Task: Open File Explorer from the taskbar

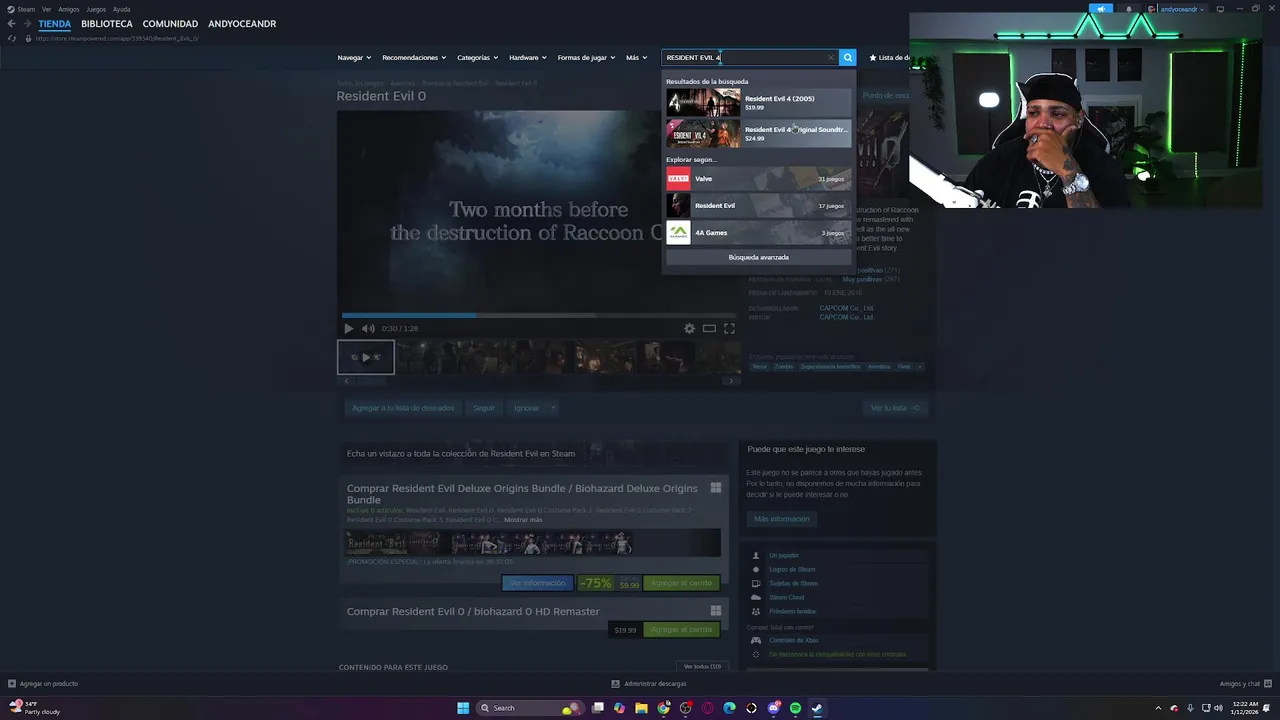Action: coord(641,708)
